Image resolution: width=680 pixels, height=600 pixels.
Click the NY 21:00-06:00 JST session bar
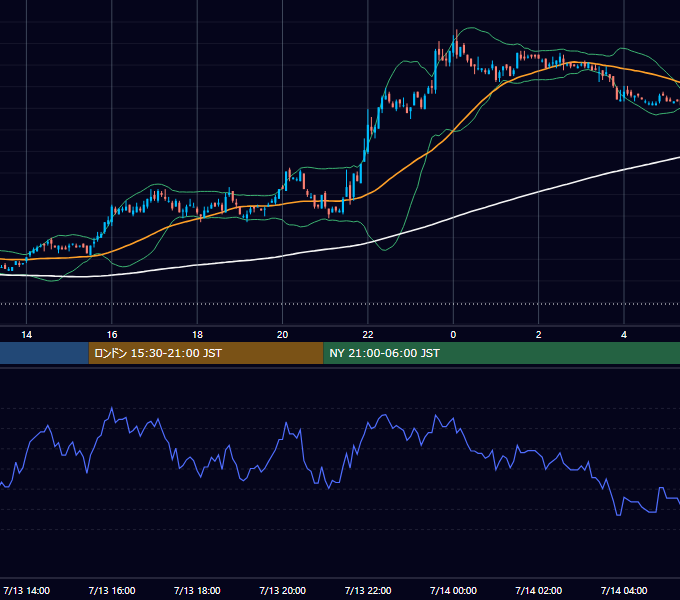pyautogui.click(x=501, y=353)
